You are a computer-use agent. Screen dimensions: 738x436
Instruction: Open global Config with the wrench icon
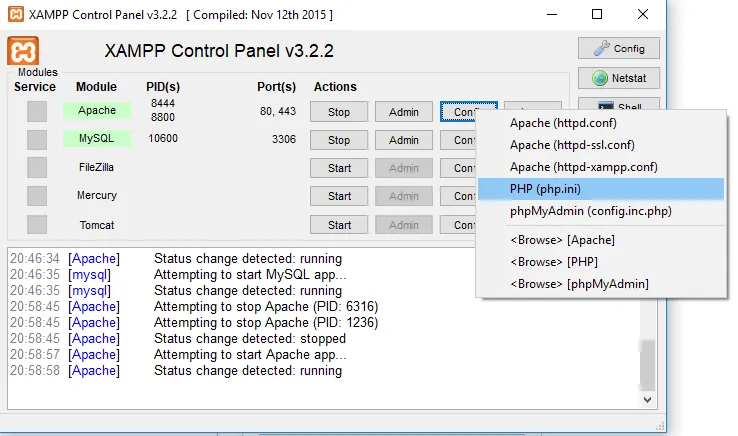(618, 48)
